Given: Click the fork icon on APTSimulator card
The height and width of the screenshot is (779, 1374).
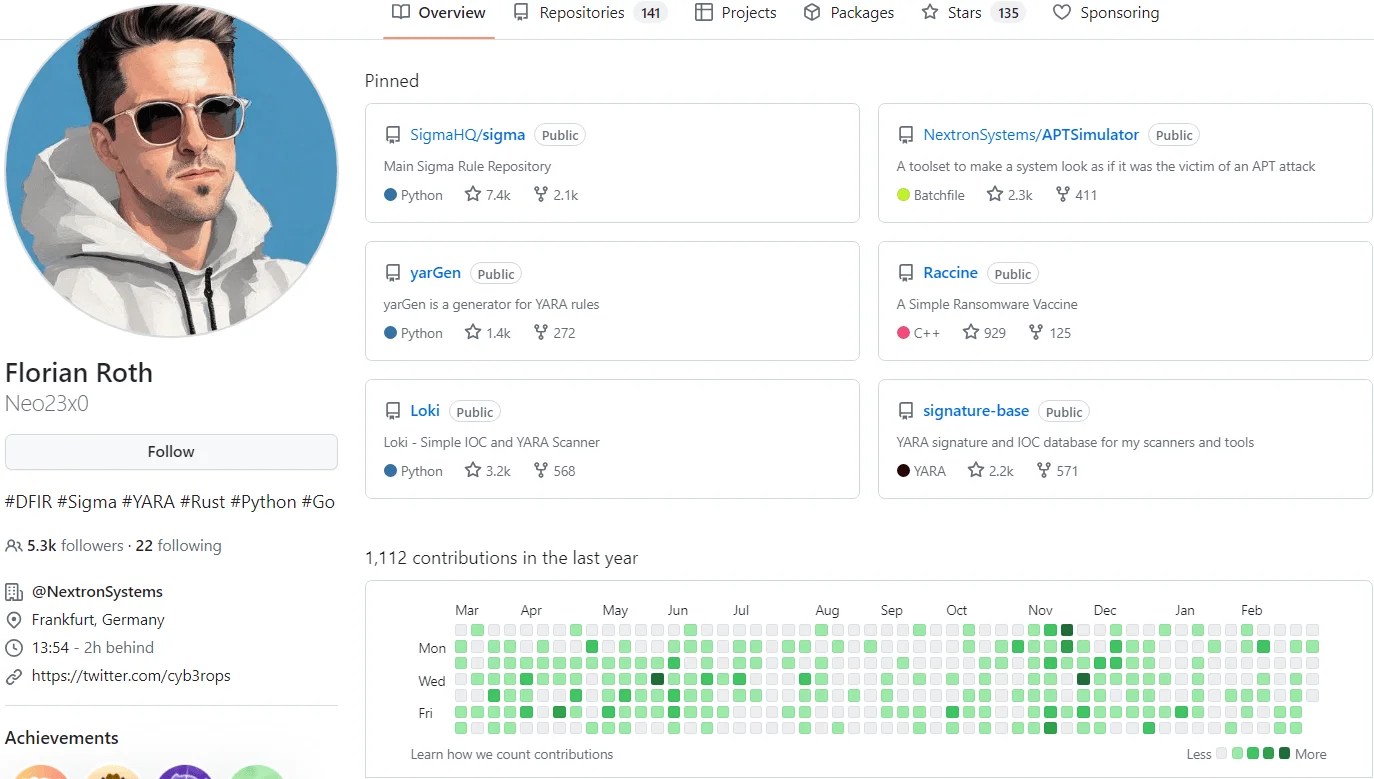Looking at the screenshot, I should 1062,195.
